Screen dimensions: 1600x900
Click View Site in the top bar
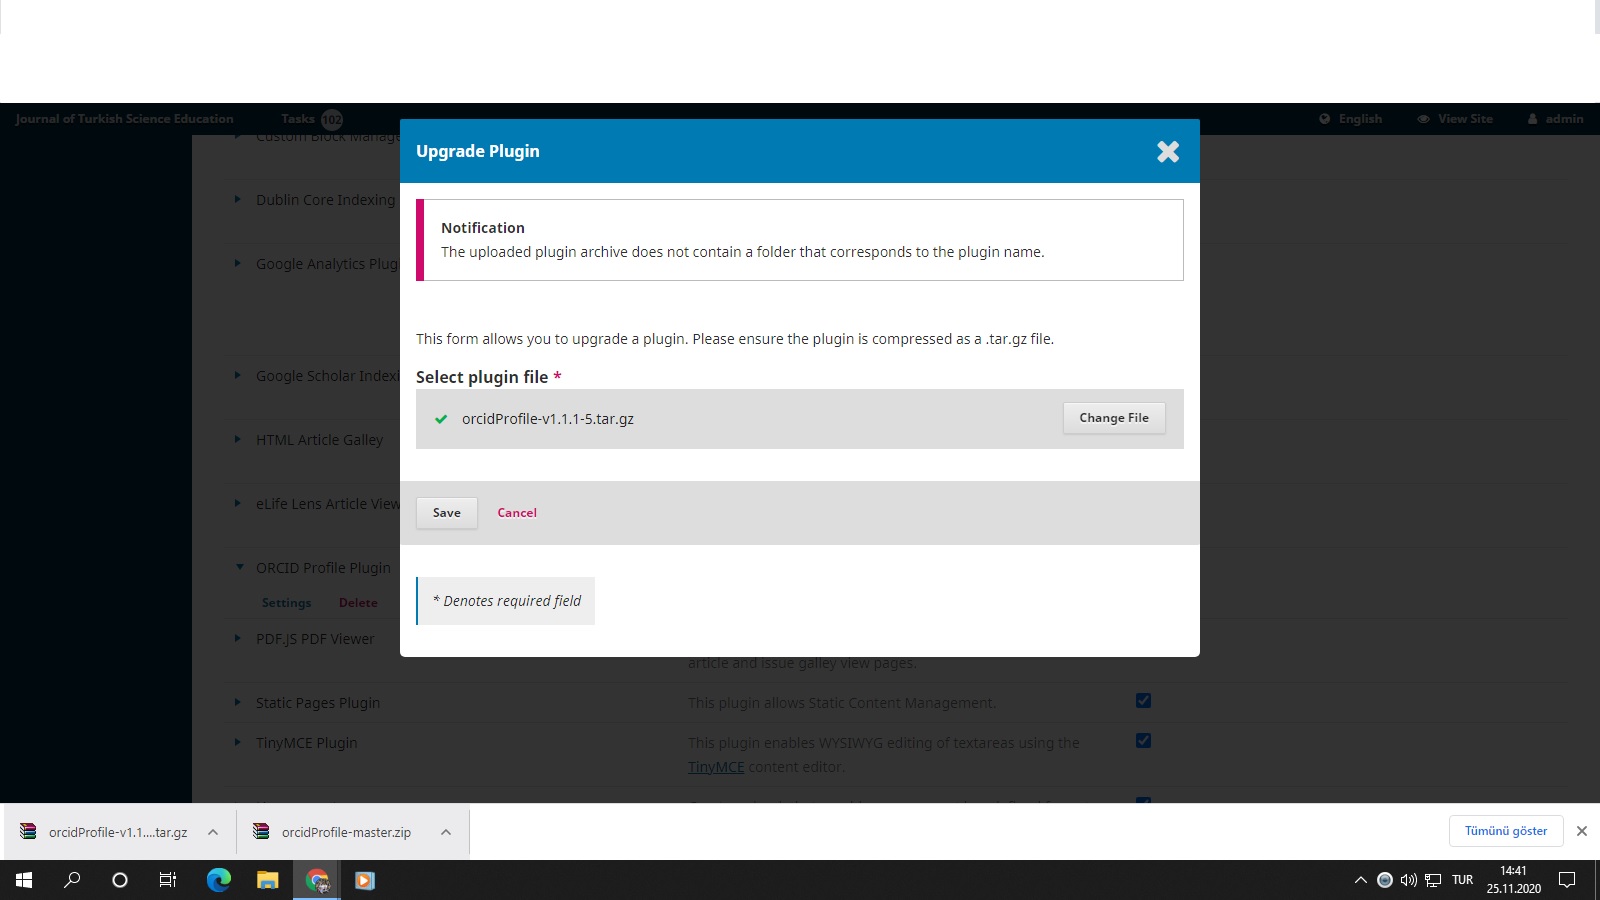click(1455, 119)
